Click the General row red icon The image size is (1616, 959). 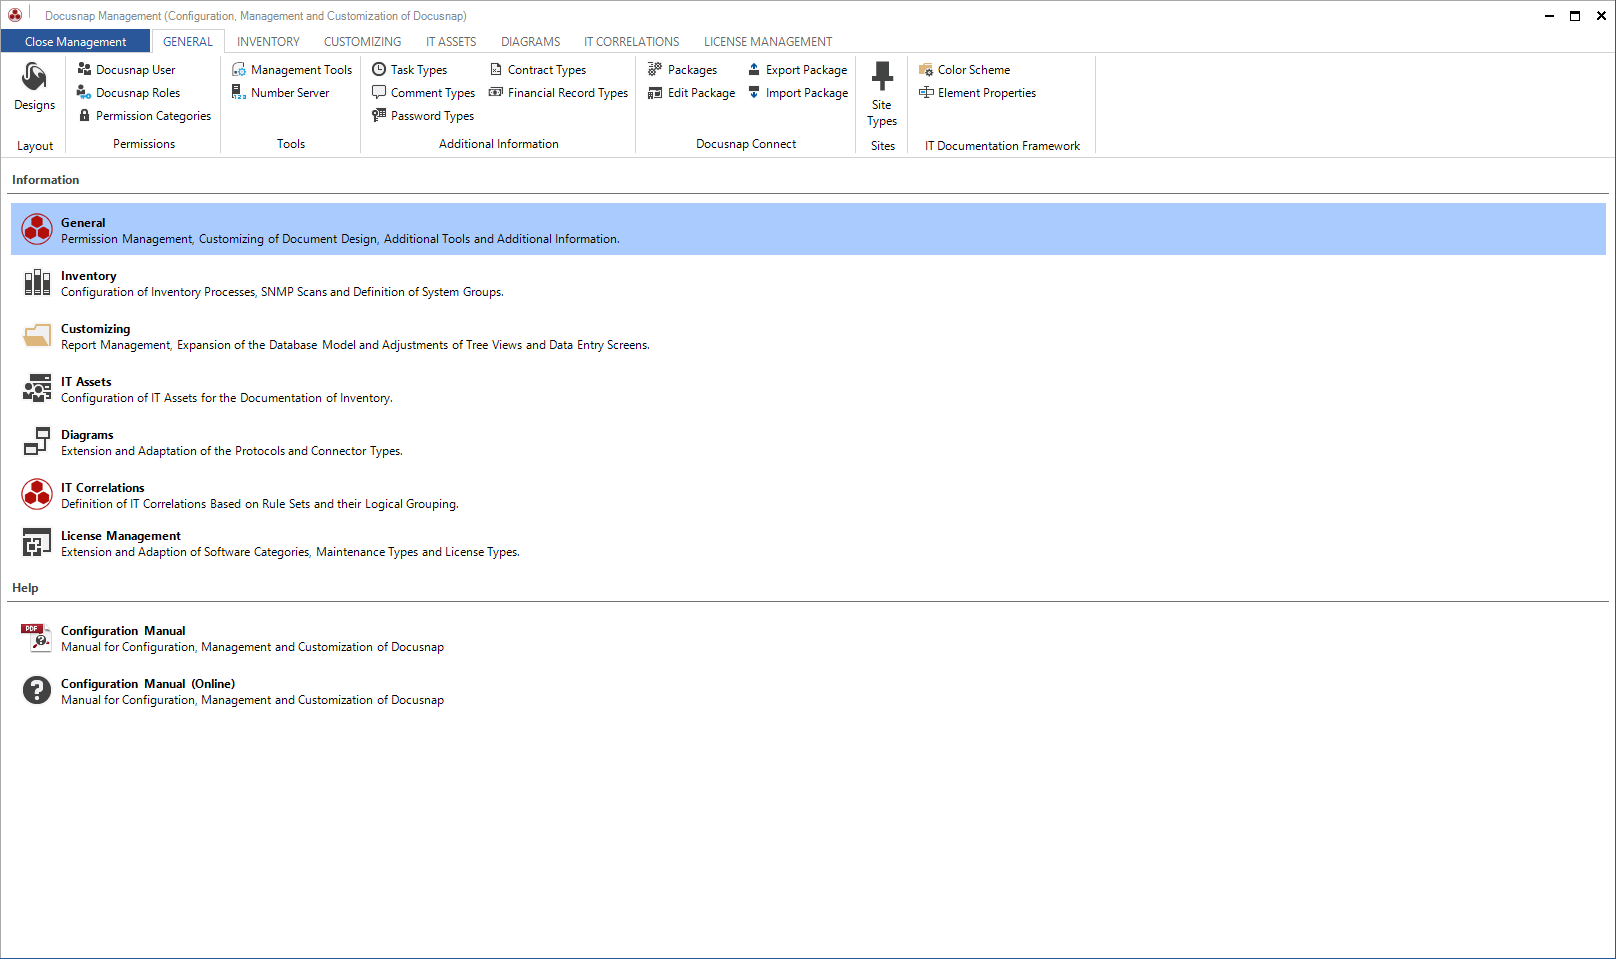click(x=37, y=229)
